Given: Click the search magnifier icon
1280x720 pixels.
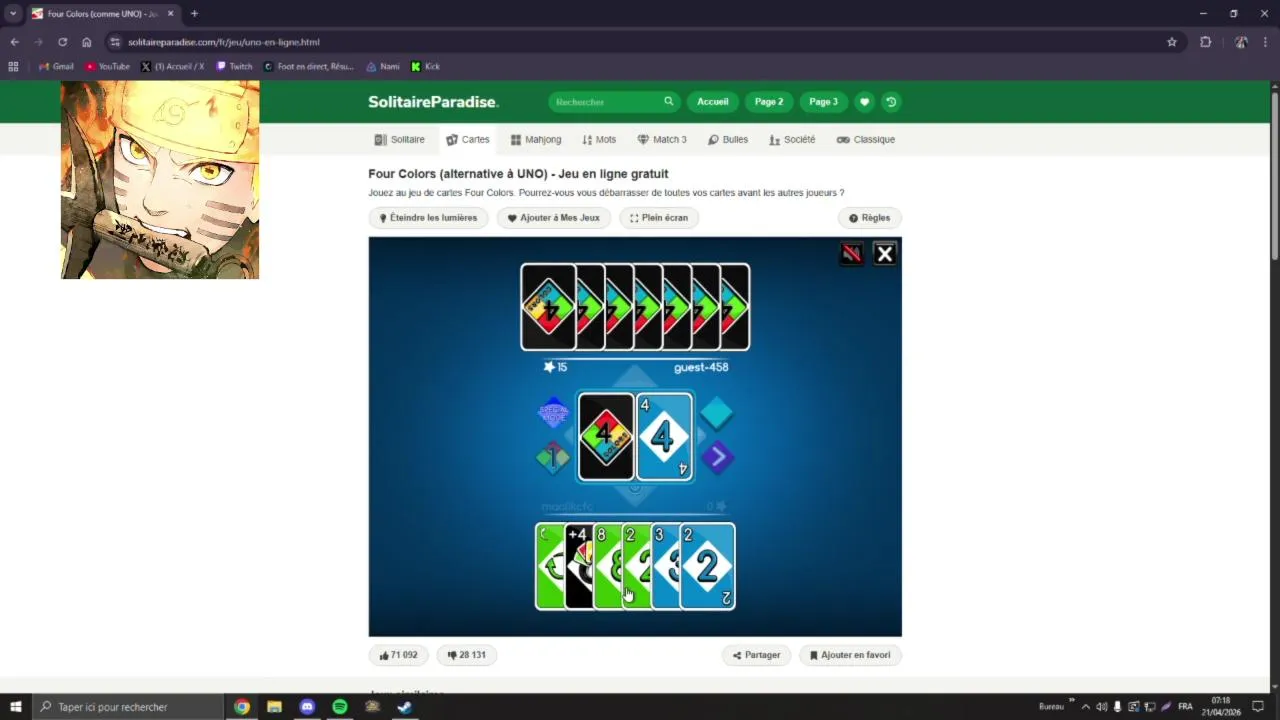Looking at the screenshot, I should point(668,102).
